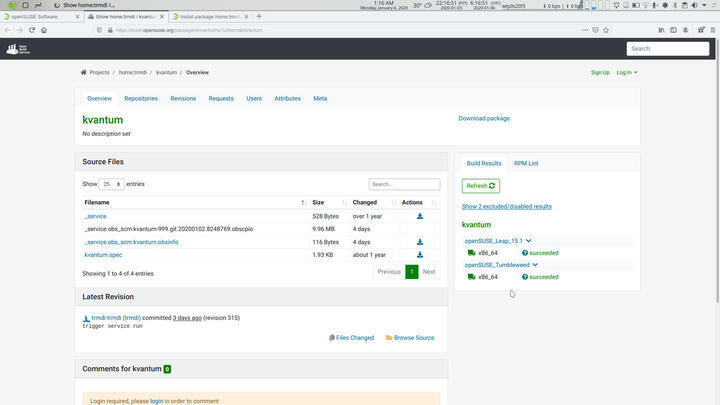Viewport: 720px width, 405px height.
Task: Click the home:trmdi breadcrumb link
Action: (x=133, y=73)
